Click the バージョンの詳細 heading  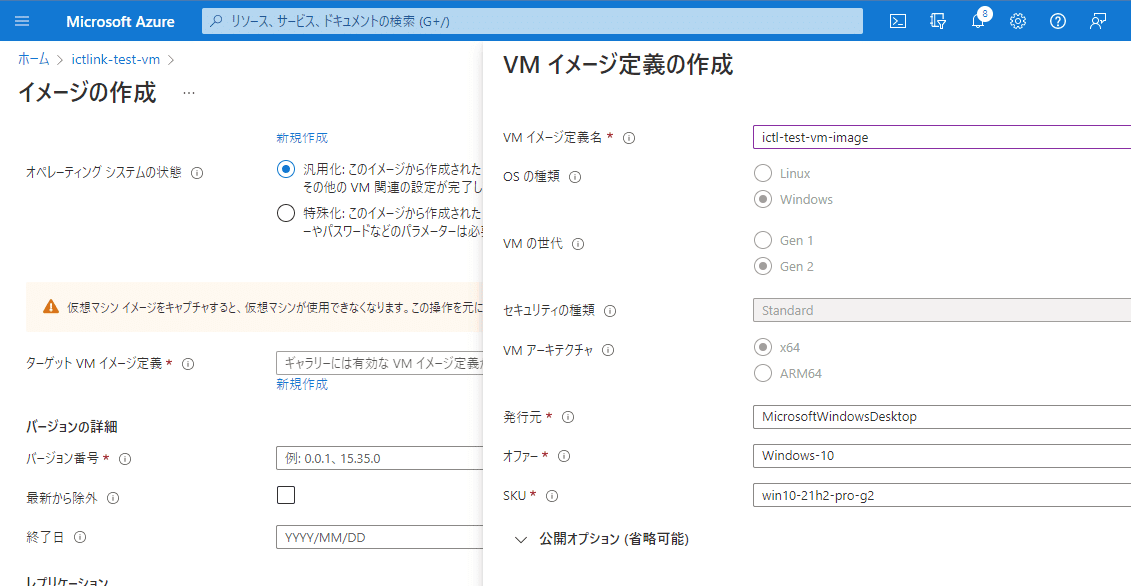[71, 427]
